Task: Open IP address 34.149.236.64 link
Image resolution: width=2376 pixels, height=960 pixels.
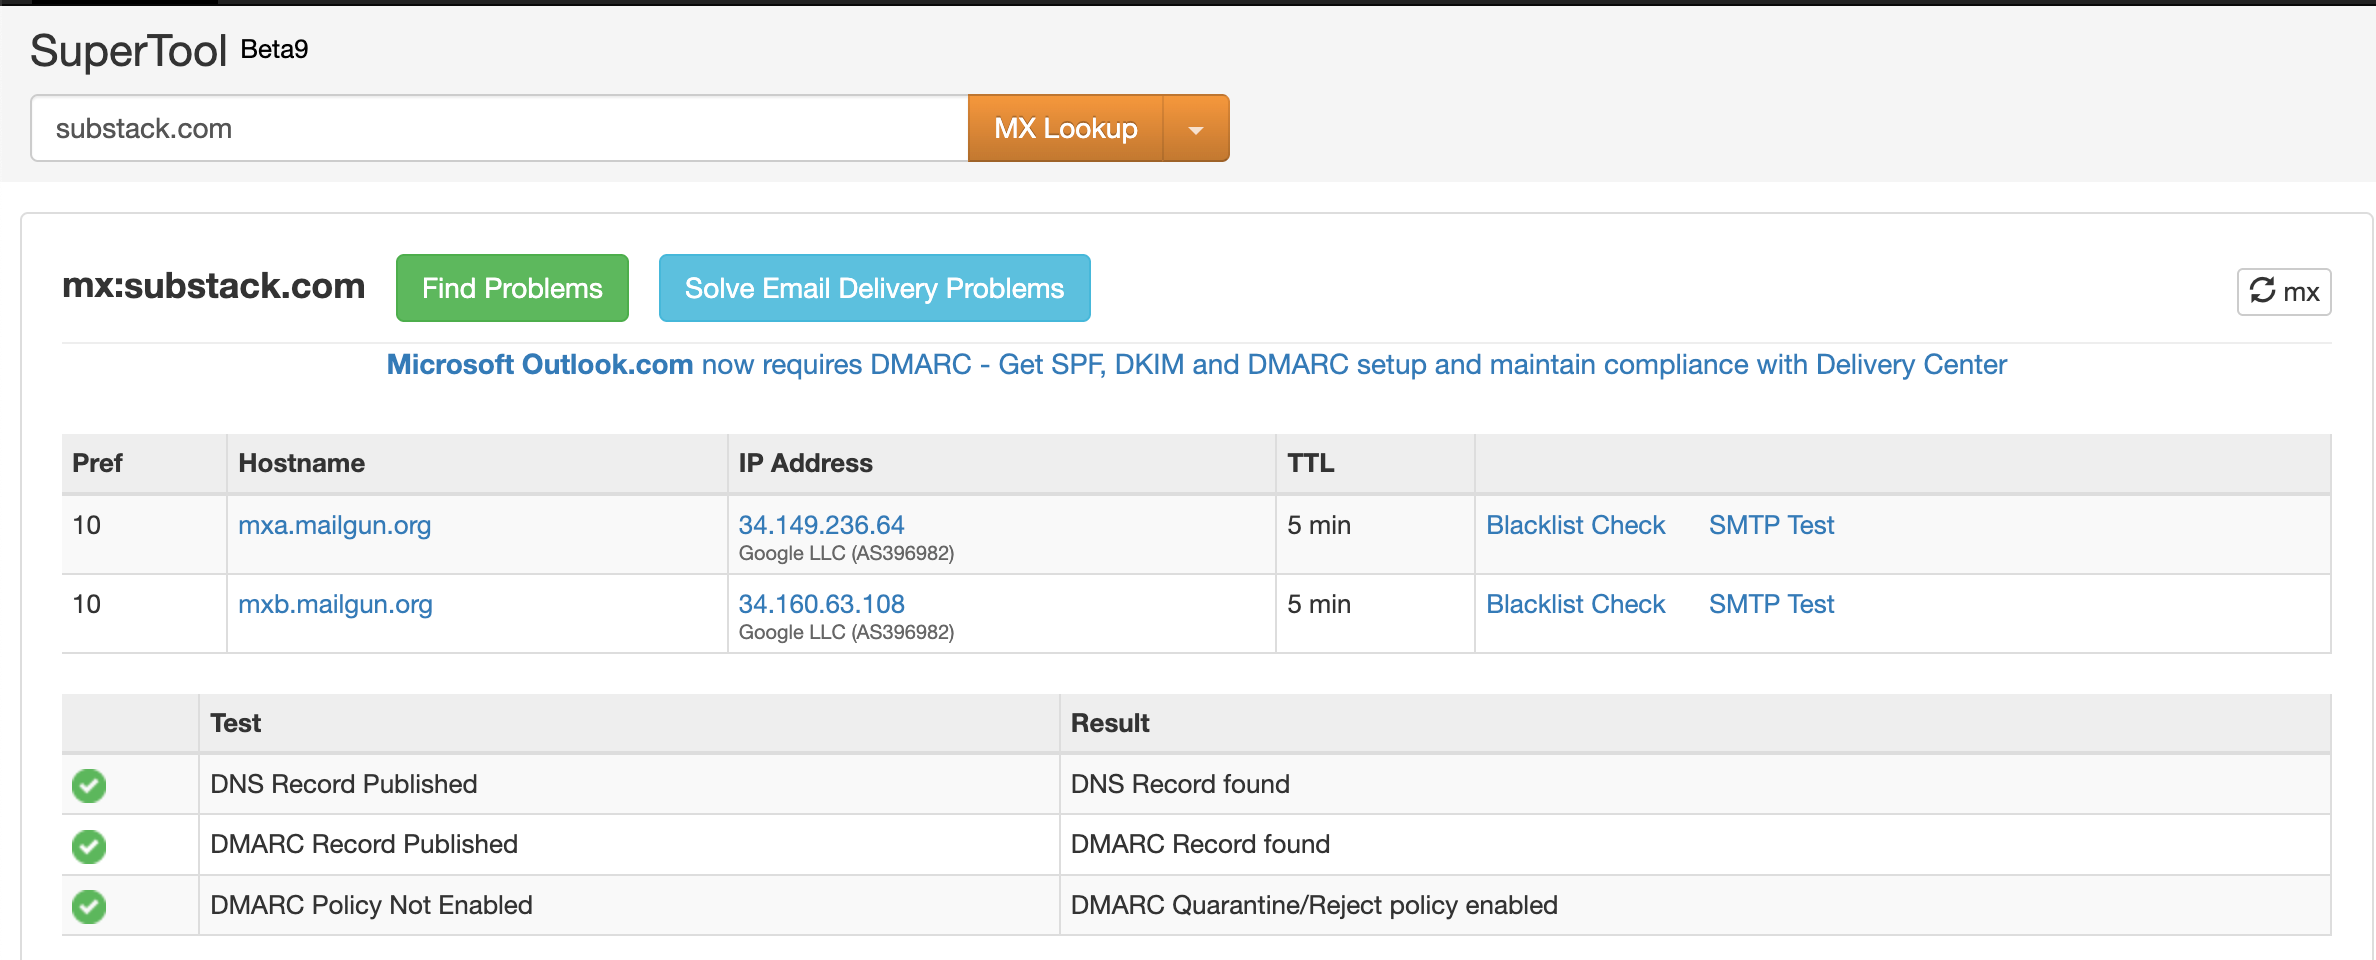Action: tap(821, 525)
